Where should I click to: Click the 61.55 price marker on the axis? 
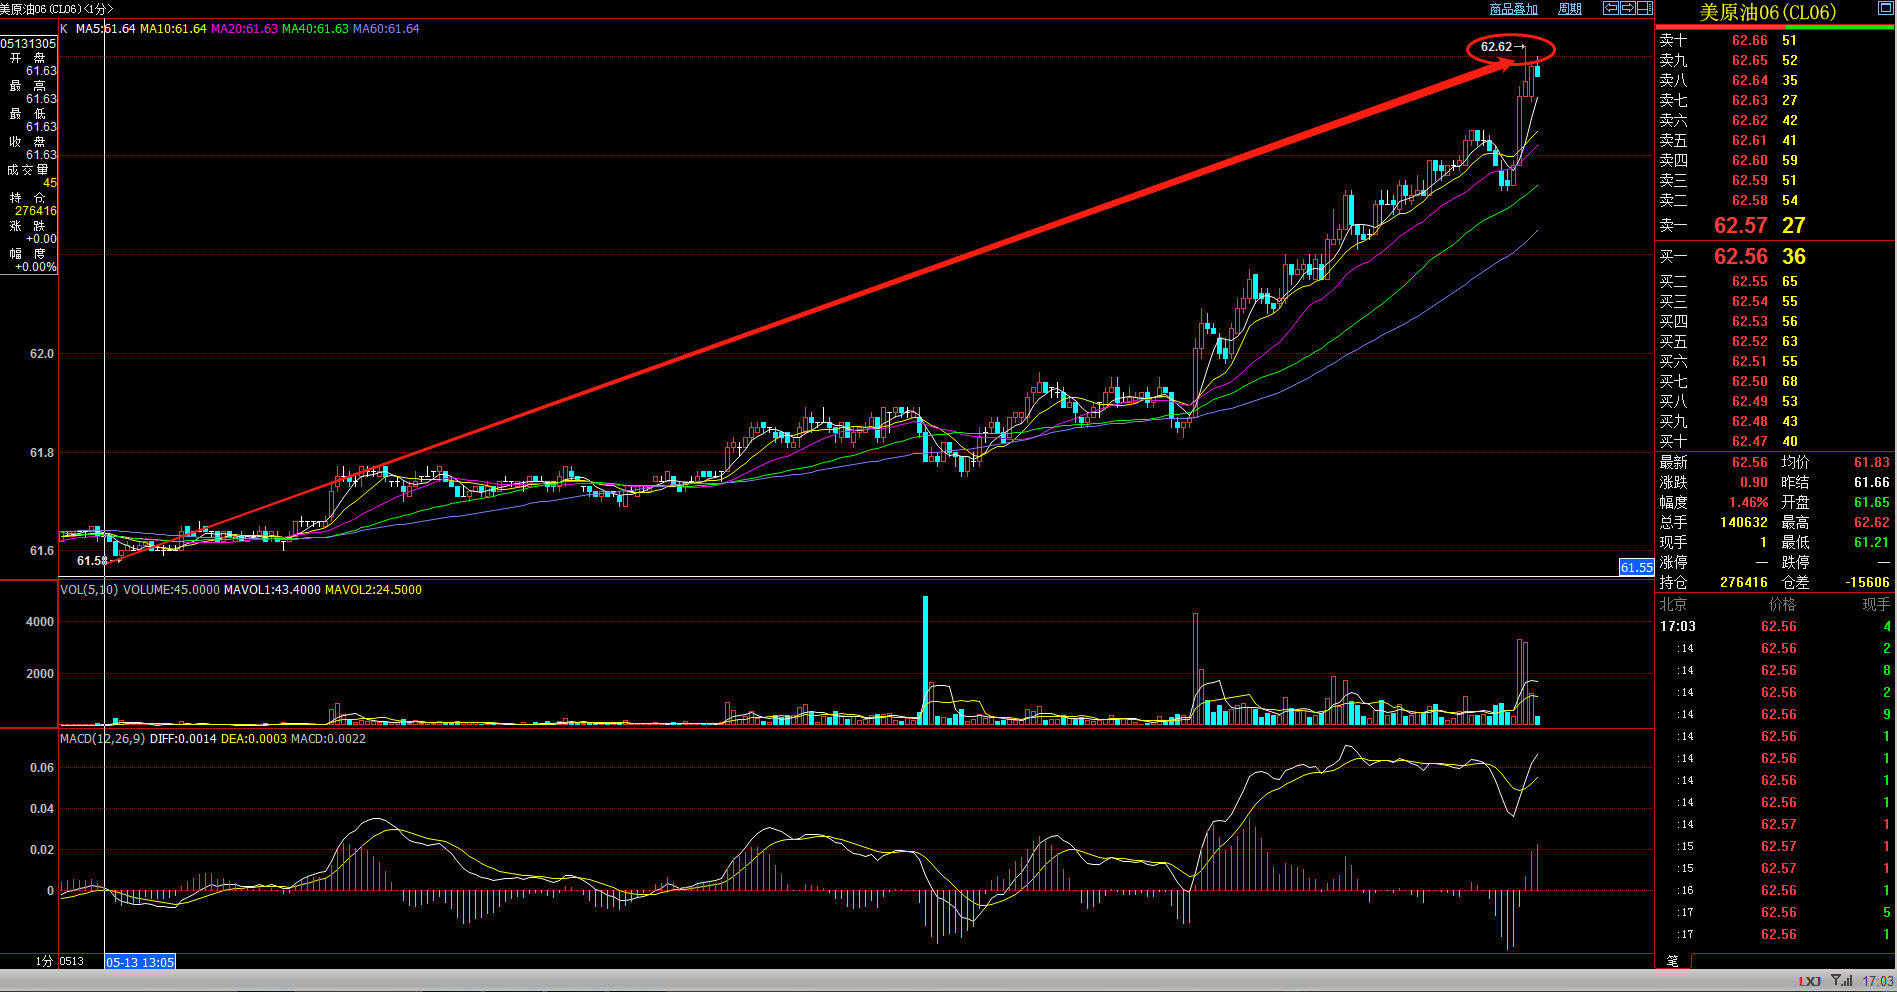point(1636,567)
